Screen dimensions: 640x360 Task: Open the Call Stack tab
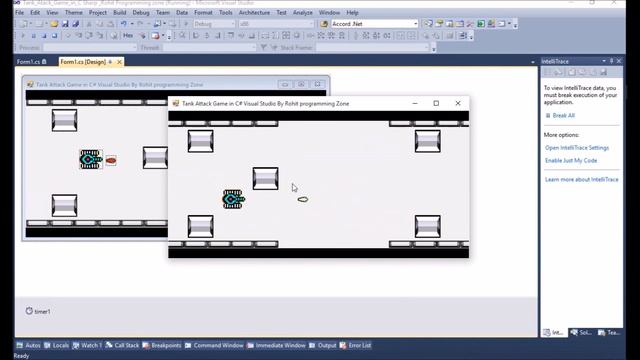point(122,345)
